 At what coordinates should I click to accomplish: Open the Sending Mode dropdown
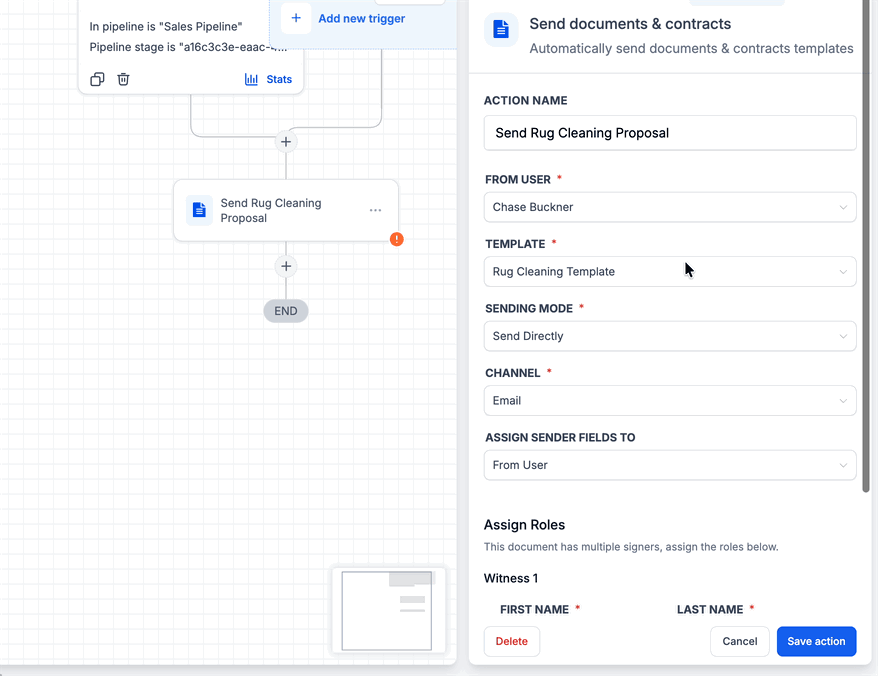(x=670, y=336)
